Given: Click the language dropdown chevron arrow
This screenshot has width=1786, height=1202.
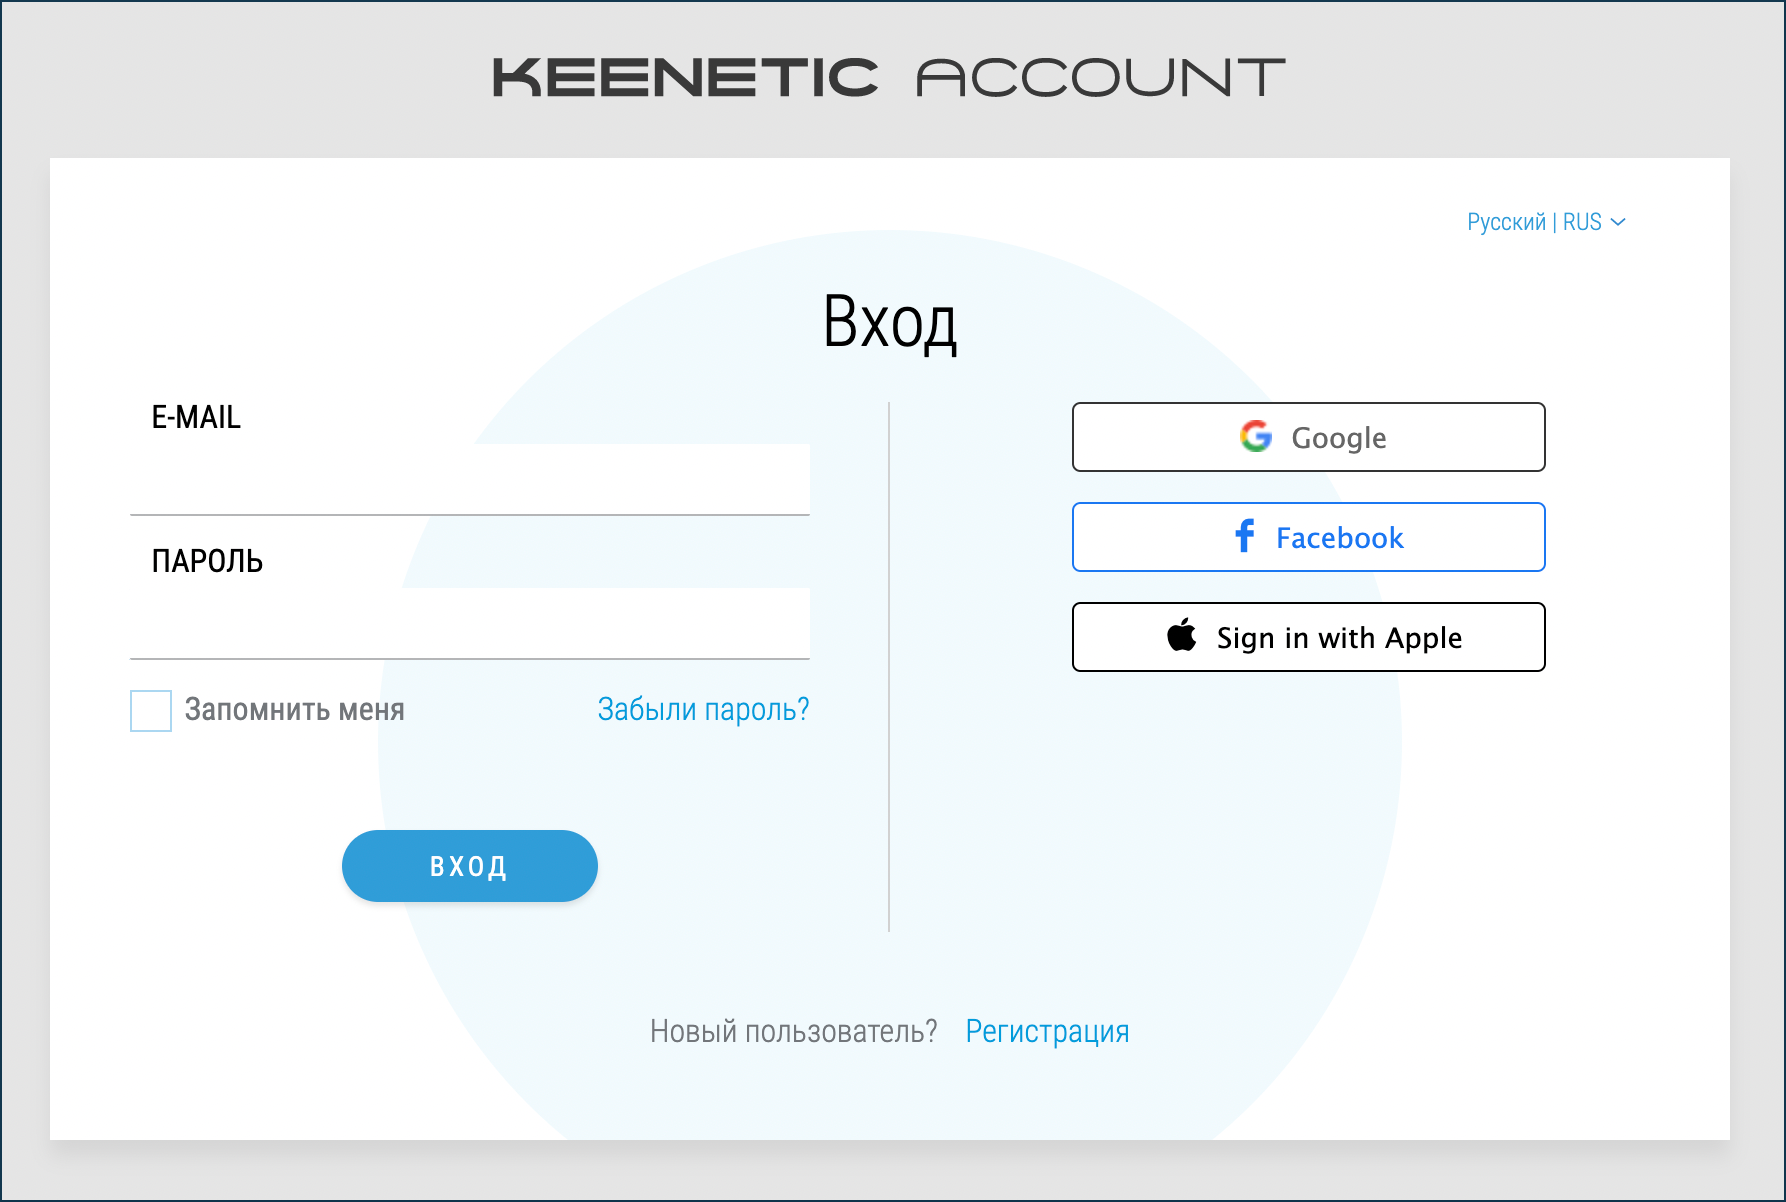Looking at the screenshot, I should tap(1618, 222).
